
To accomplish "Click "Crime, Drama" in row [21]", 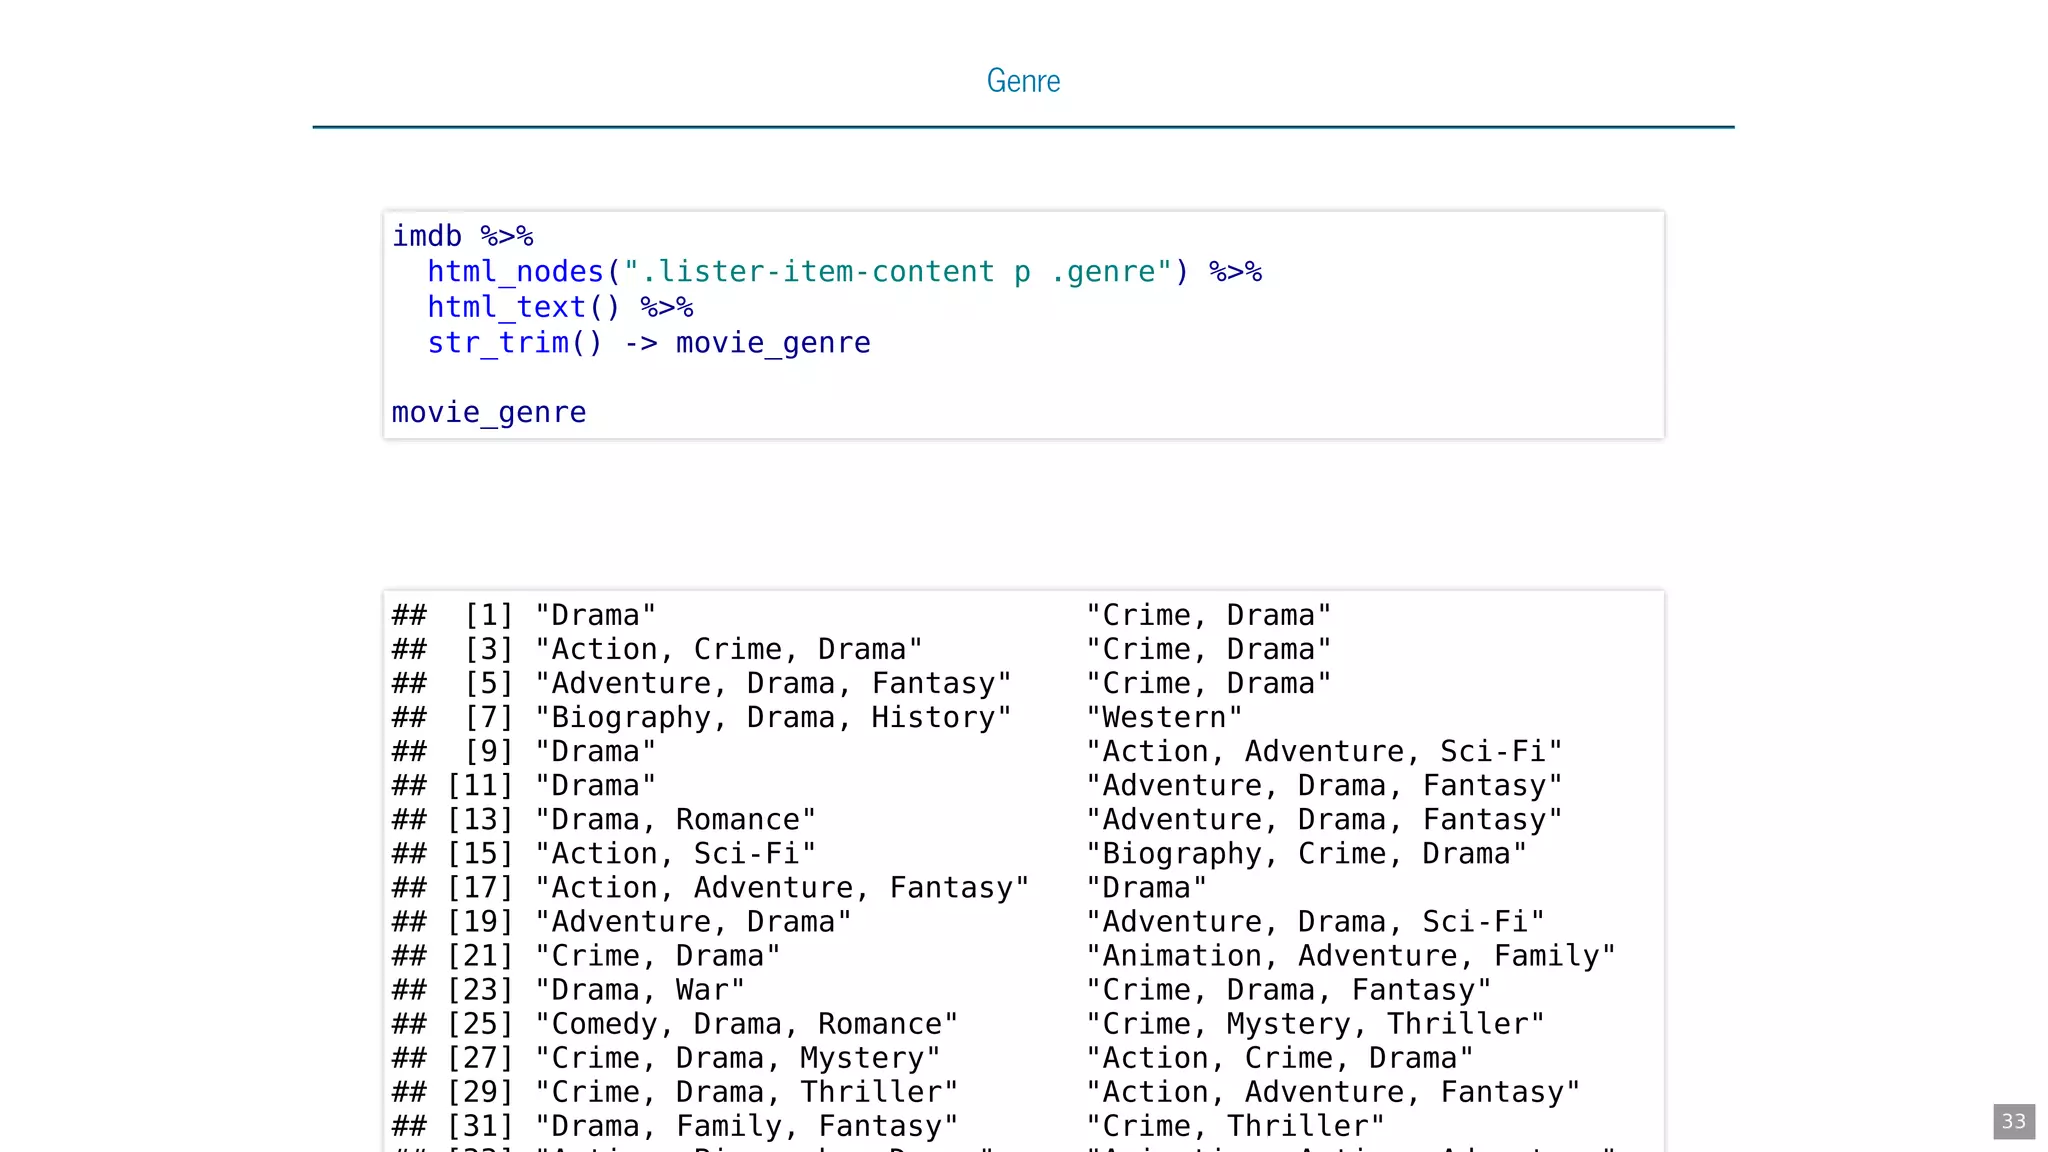I will 657,955.
